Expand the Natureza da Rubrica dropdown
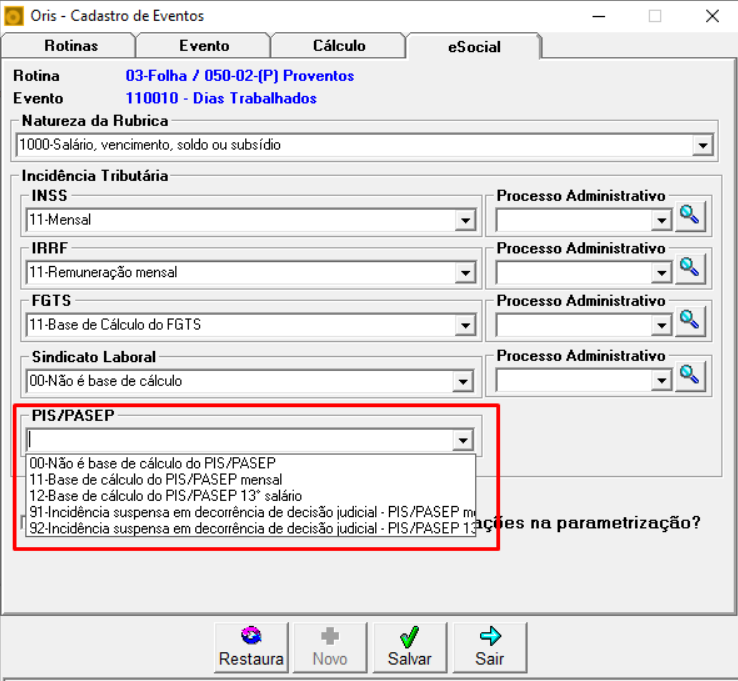 [x=702, y=145]
